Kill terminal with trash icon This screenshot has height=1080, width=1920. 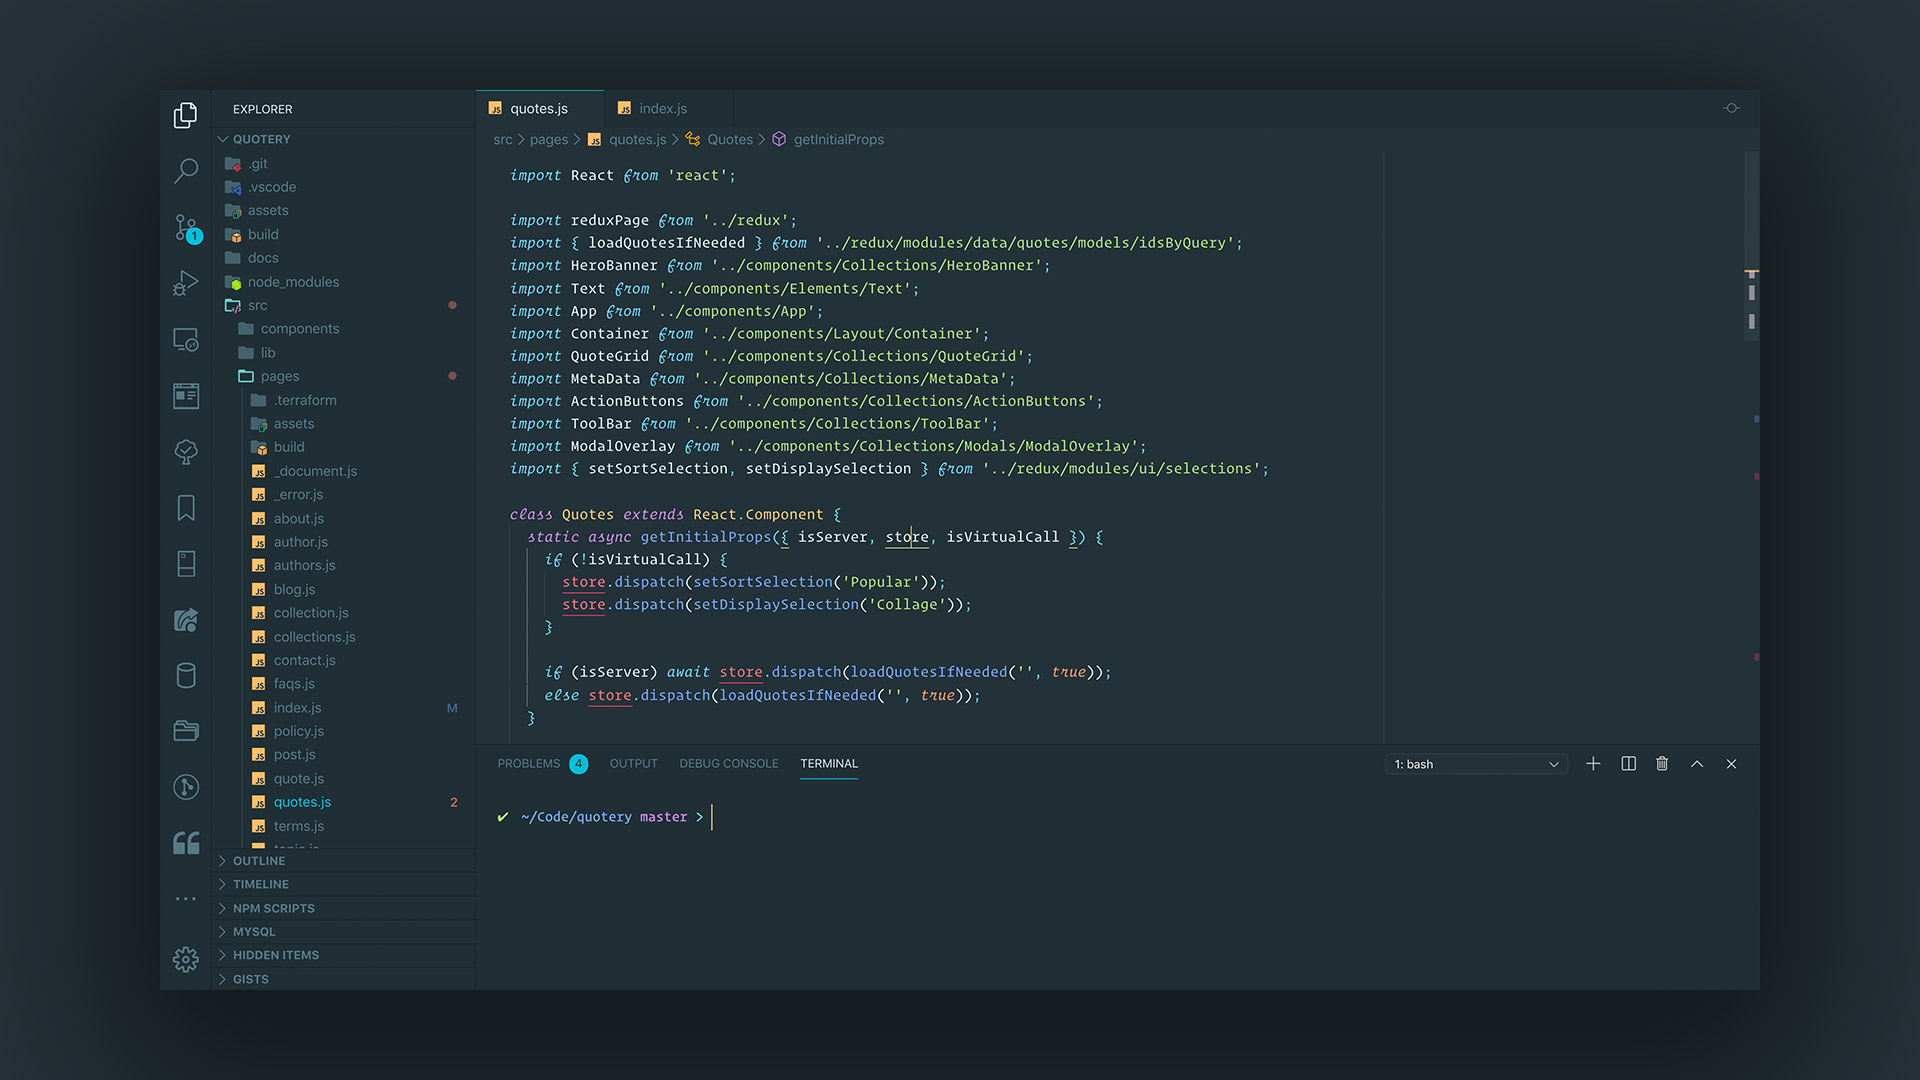tap(1662, 764)
